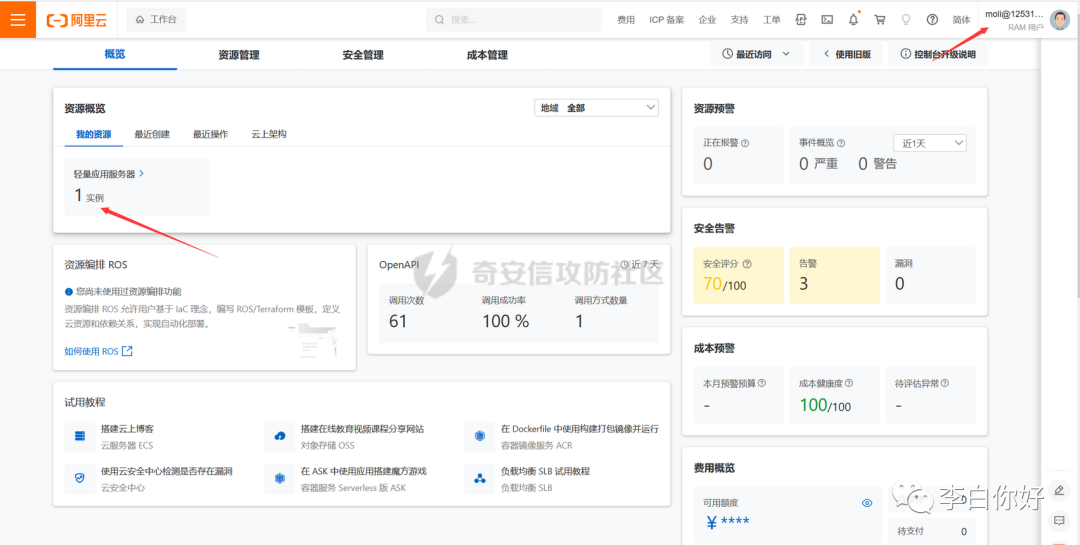Click the 调用成功率 value 100 %
1080x545 pixels.
click(x=506, y=321)
